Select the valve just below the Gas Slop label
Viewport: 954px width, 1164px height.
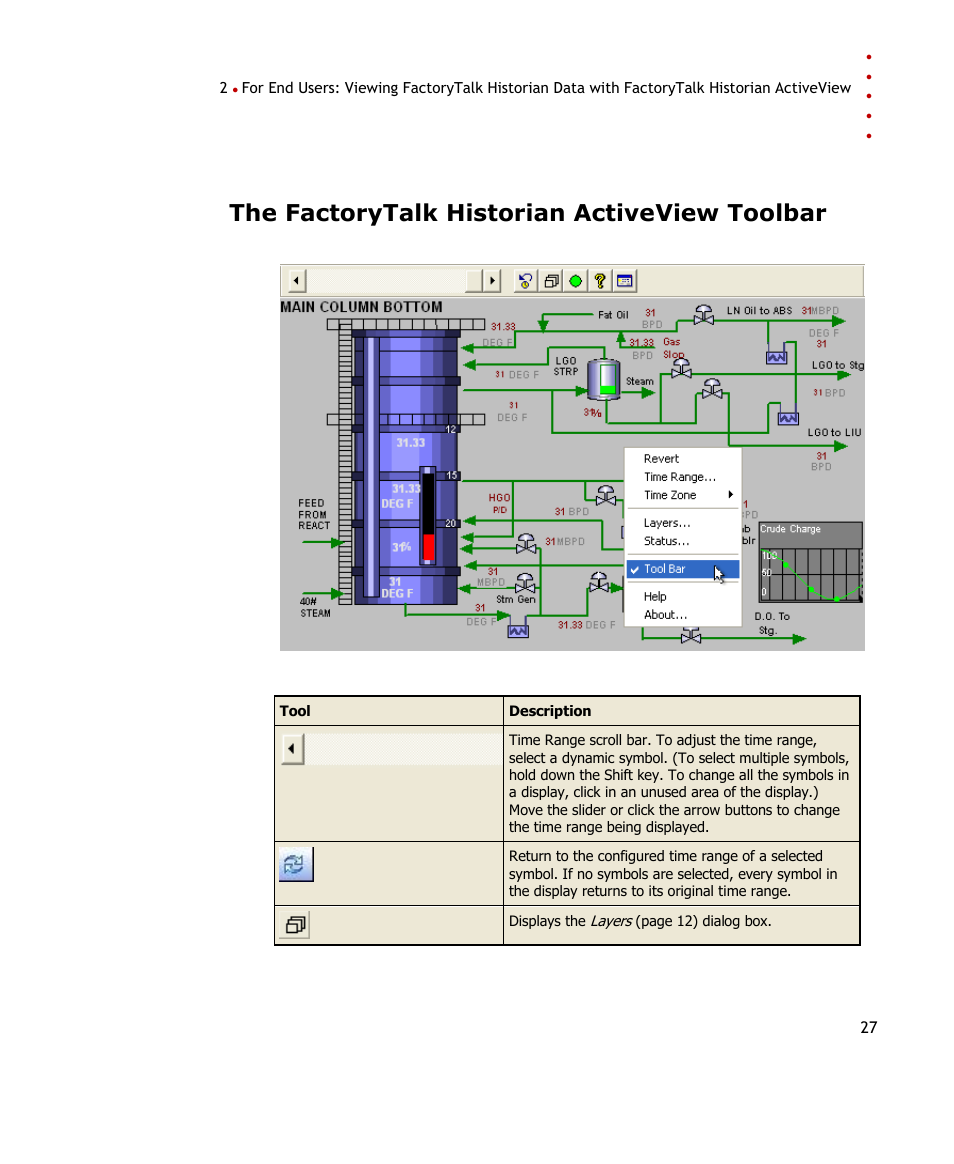pyautogui.click(x=681, y=367)
